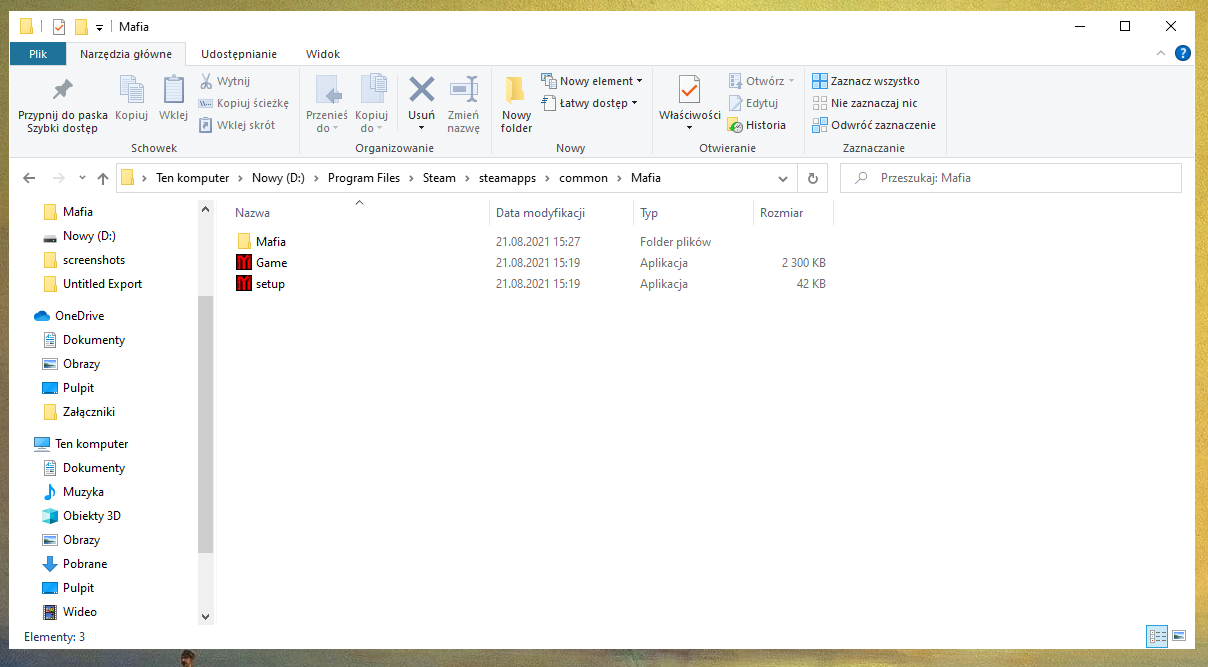The width and height of the screenshot is (1208, 667).
Task: Click the Zmień nazwę rename icon
Action: 464,90
